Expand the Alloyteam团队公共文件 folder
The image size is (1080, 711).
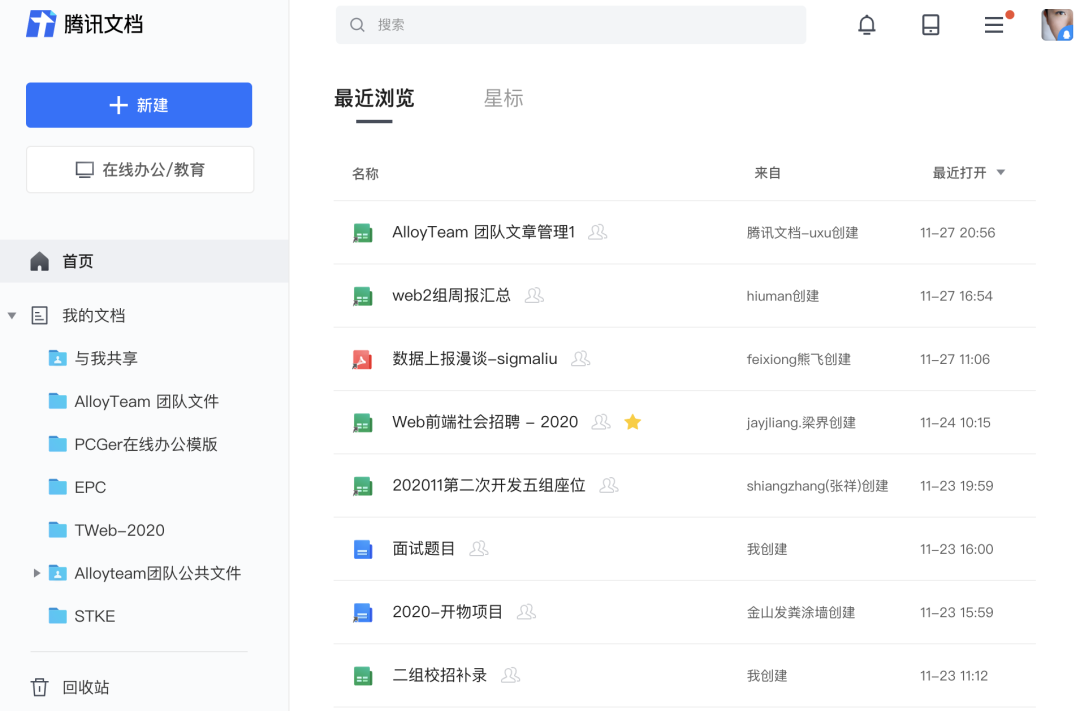pyautogui.click(x=37, y=573)
